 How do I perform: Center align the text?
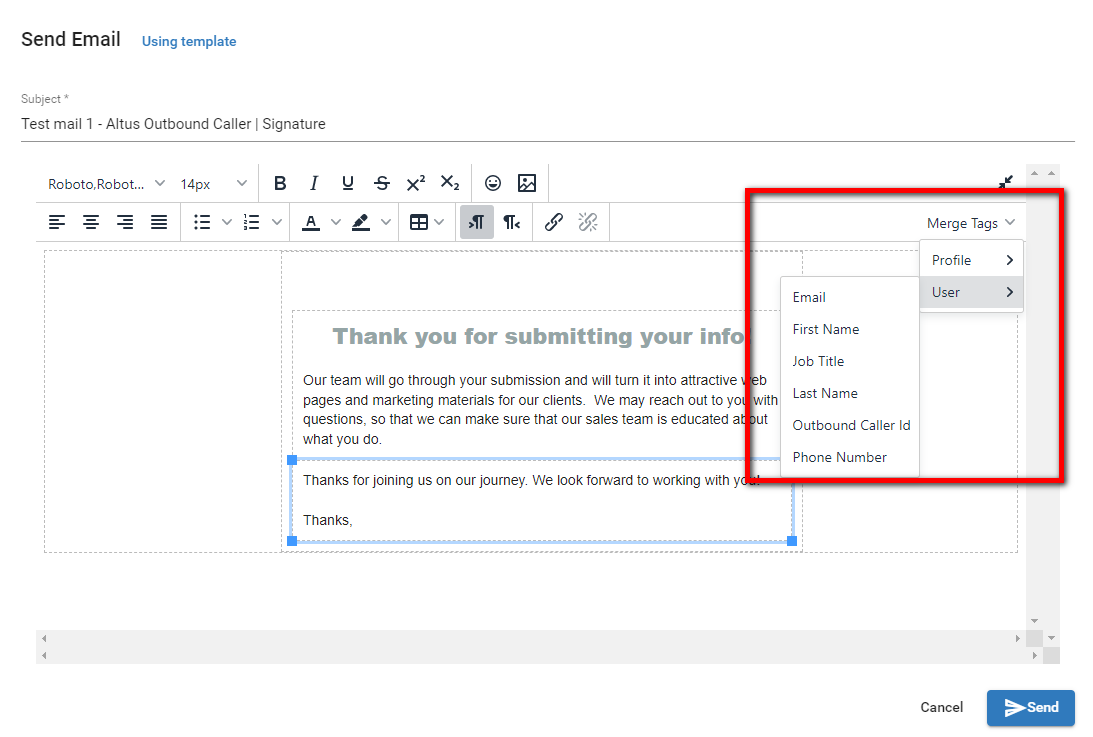[x=91, y=222]
